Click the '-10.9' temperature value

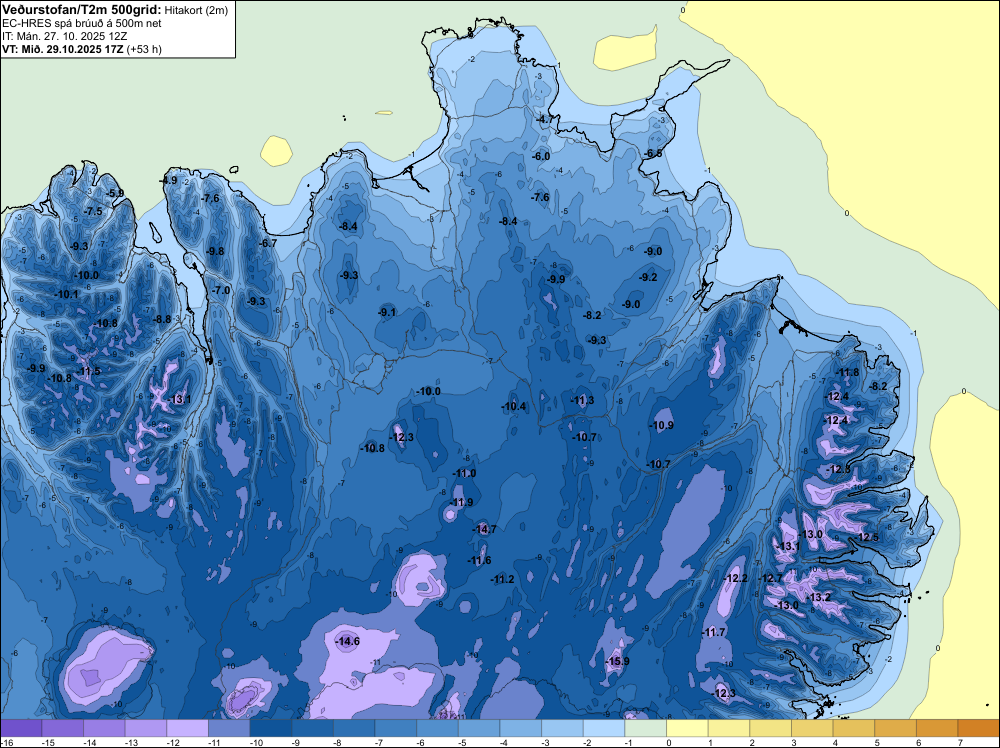[661, 425]
